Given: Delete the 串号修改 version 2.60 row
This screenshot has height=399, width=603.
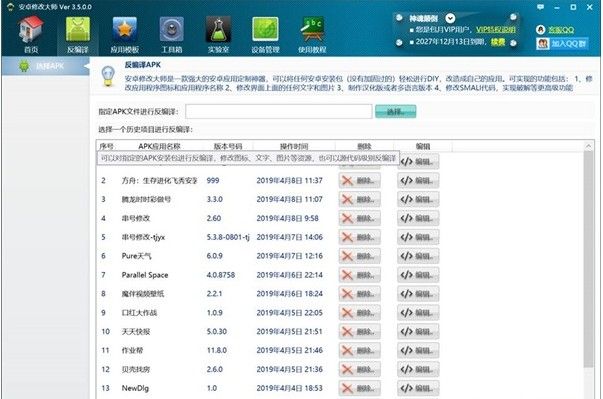Looking at the screenshot, I should click(360, 218).
